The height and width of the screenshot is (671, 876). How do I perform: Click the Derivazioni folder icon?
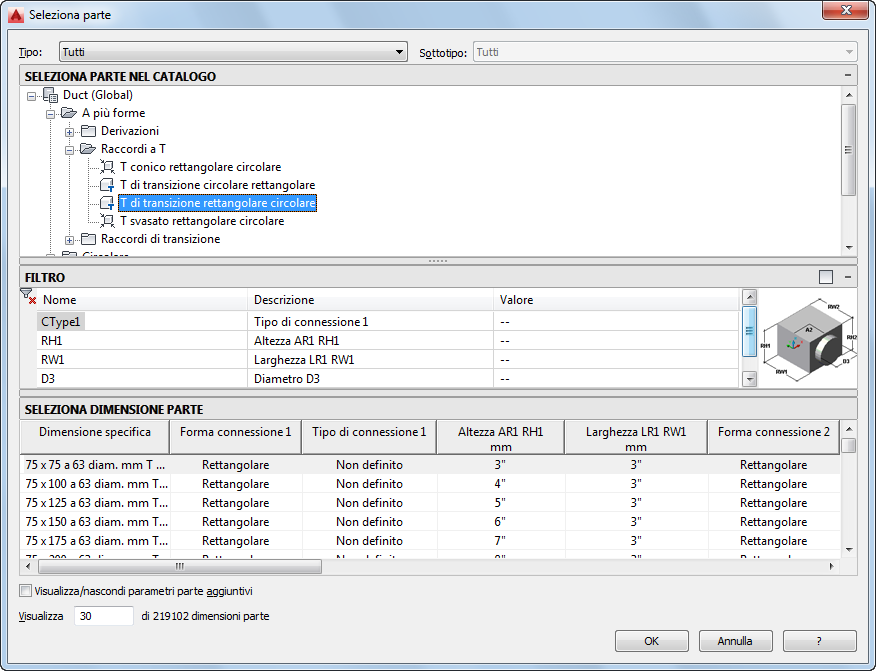(88, 131)
